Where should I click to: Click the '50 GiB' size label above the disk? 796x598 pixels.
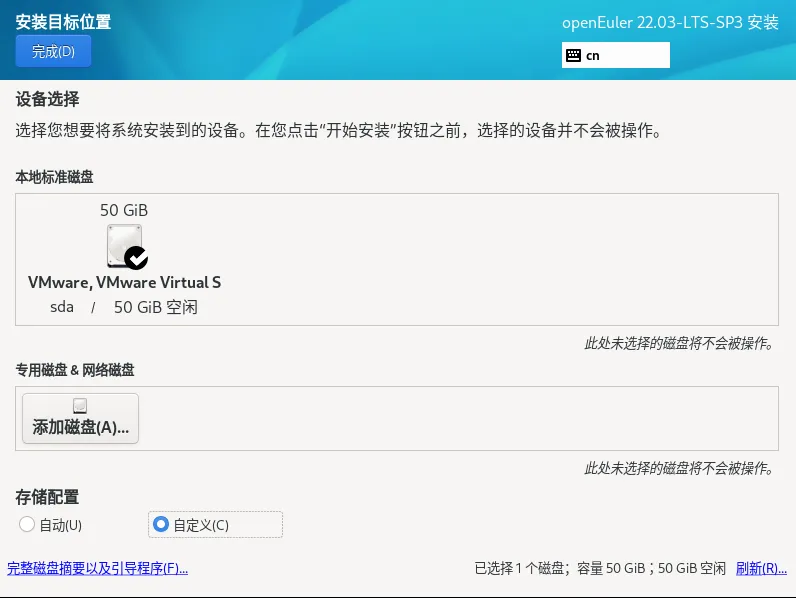124,210
